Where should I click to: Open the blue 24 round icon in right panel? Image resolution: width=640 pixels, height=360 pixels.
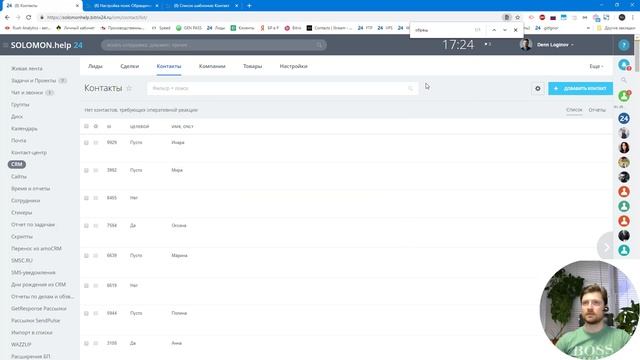point(623,118)
